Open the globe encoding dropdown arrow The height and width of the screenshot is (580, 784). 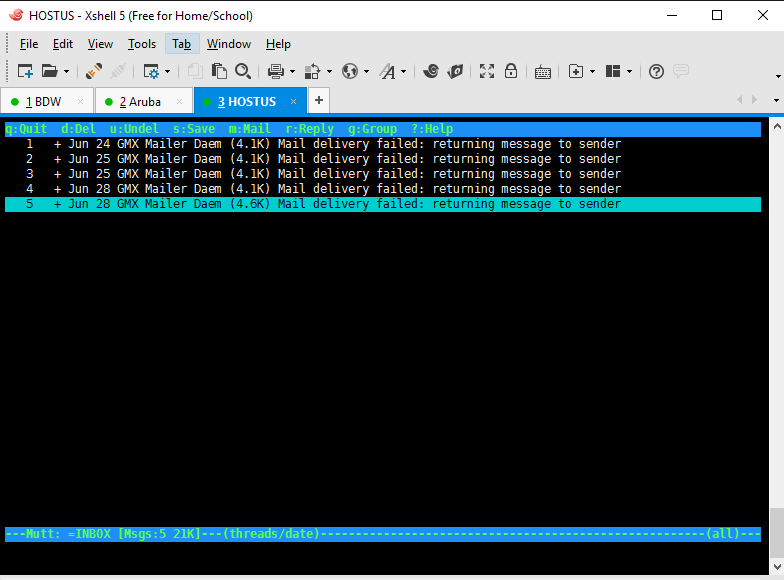pos(367,71)
